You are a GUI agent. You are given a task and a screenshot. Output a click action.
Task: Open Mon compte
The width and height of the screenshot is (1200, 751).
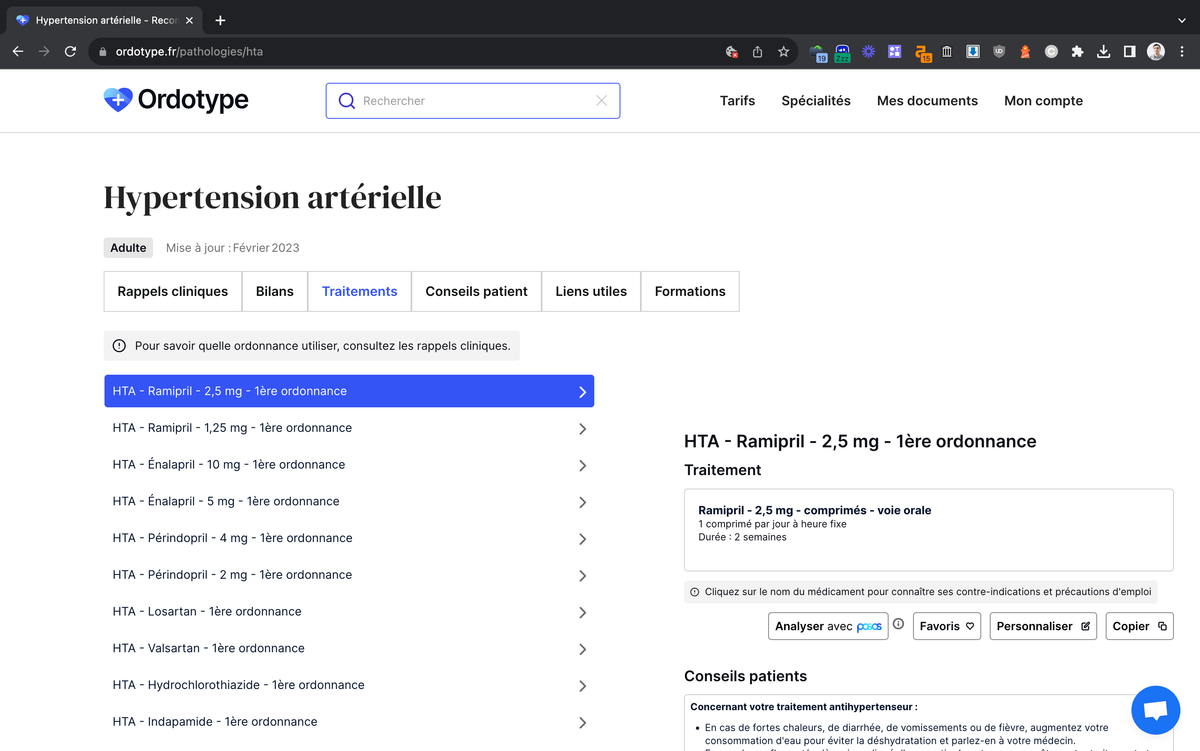click(x=1043, y=101)
